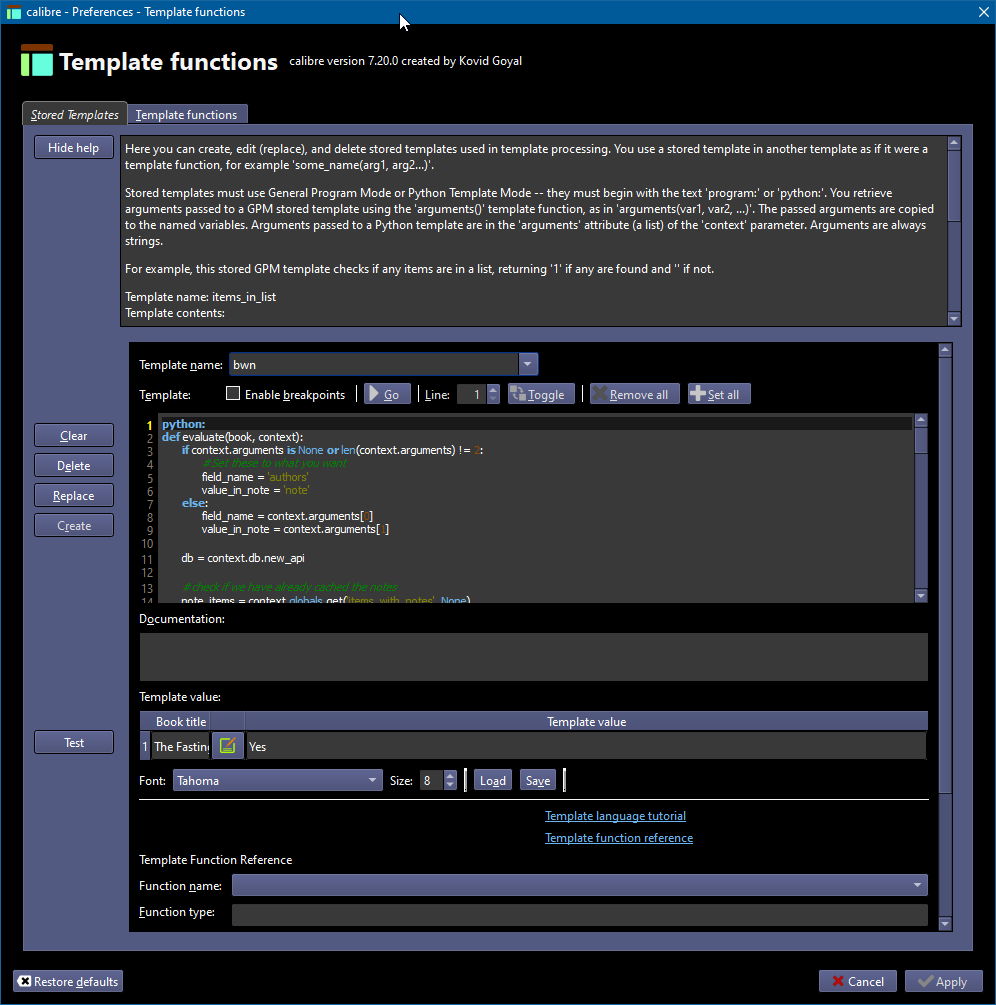
Task: Click the Apply button
Action: pos(943,981)
